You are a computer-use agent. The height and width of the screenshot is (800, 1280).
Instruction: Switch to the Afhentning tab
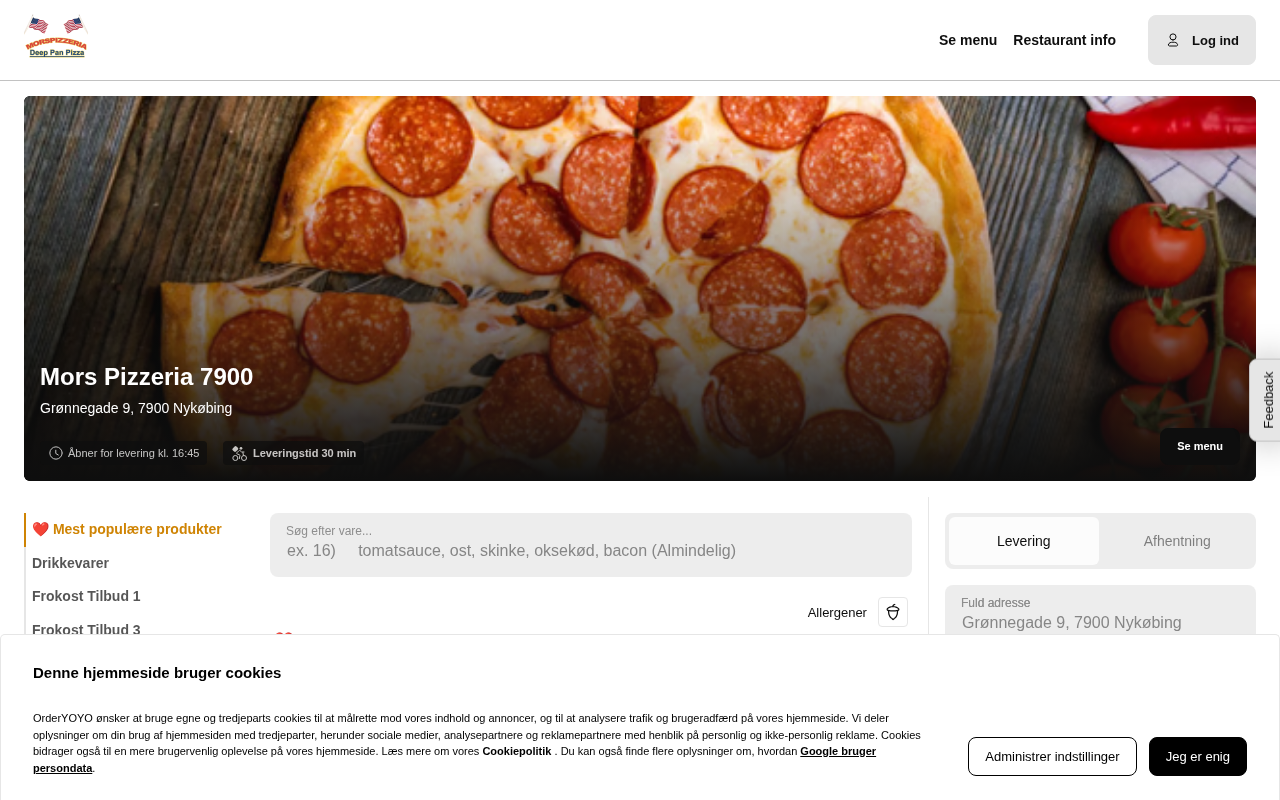click(1177, 541)
